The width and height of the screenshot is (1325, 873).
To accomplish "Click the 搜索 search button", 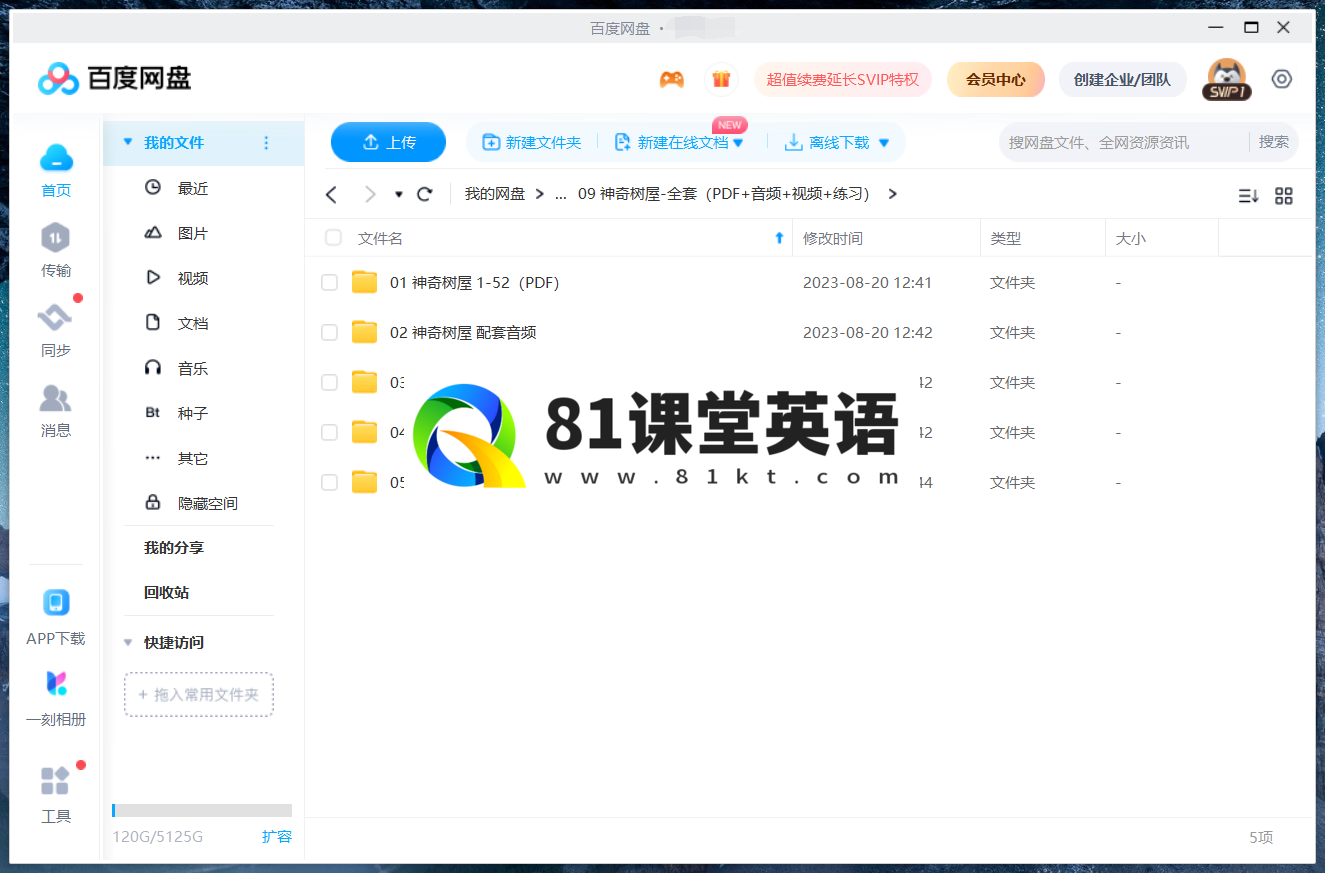I will (1274, 142).
